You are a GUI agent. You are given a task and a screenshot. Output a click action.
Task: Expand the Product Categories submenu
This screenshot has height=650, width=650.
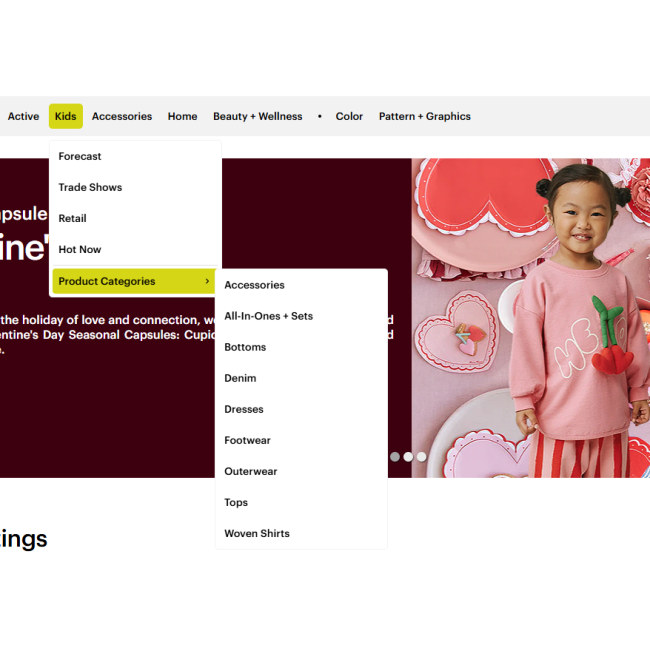(x=134, y=281)
